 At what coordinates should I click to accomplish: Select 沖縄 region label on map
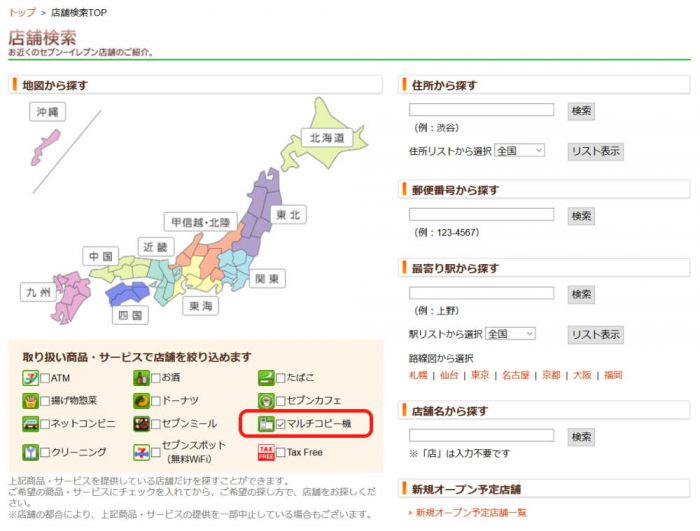click(x=48, y=112)
